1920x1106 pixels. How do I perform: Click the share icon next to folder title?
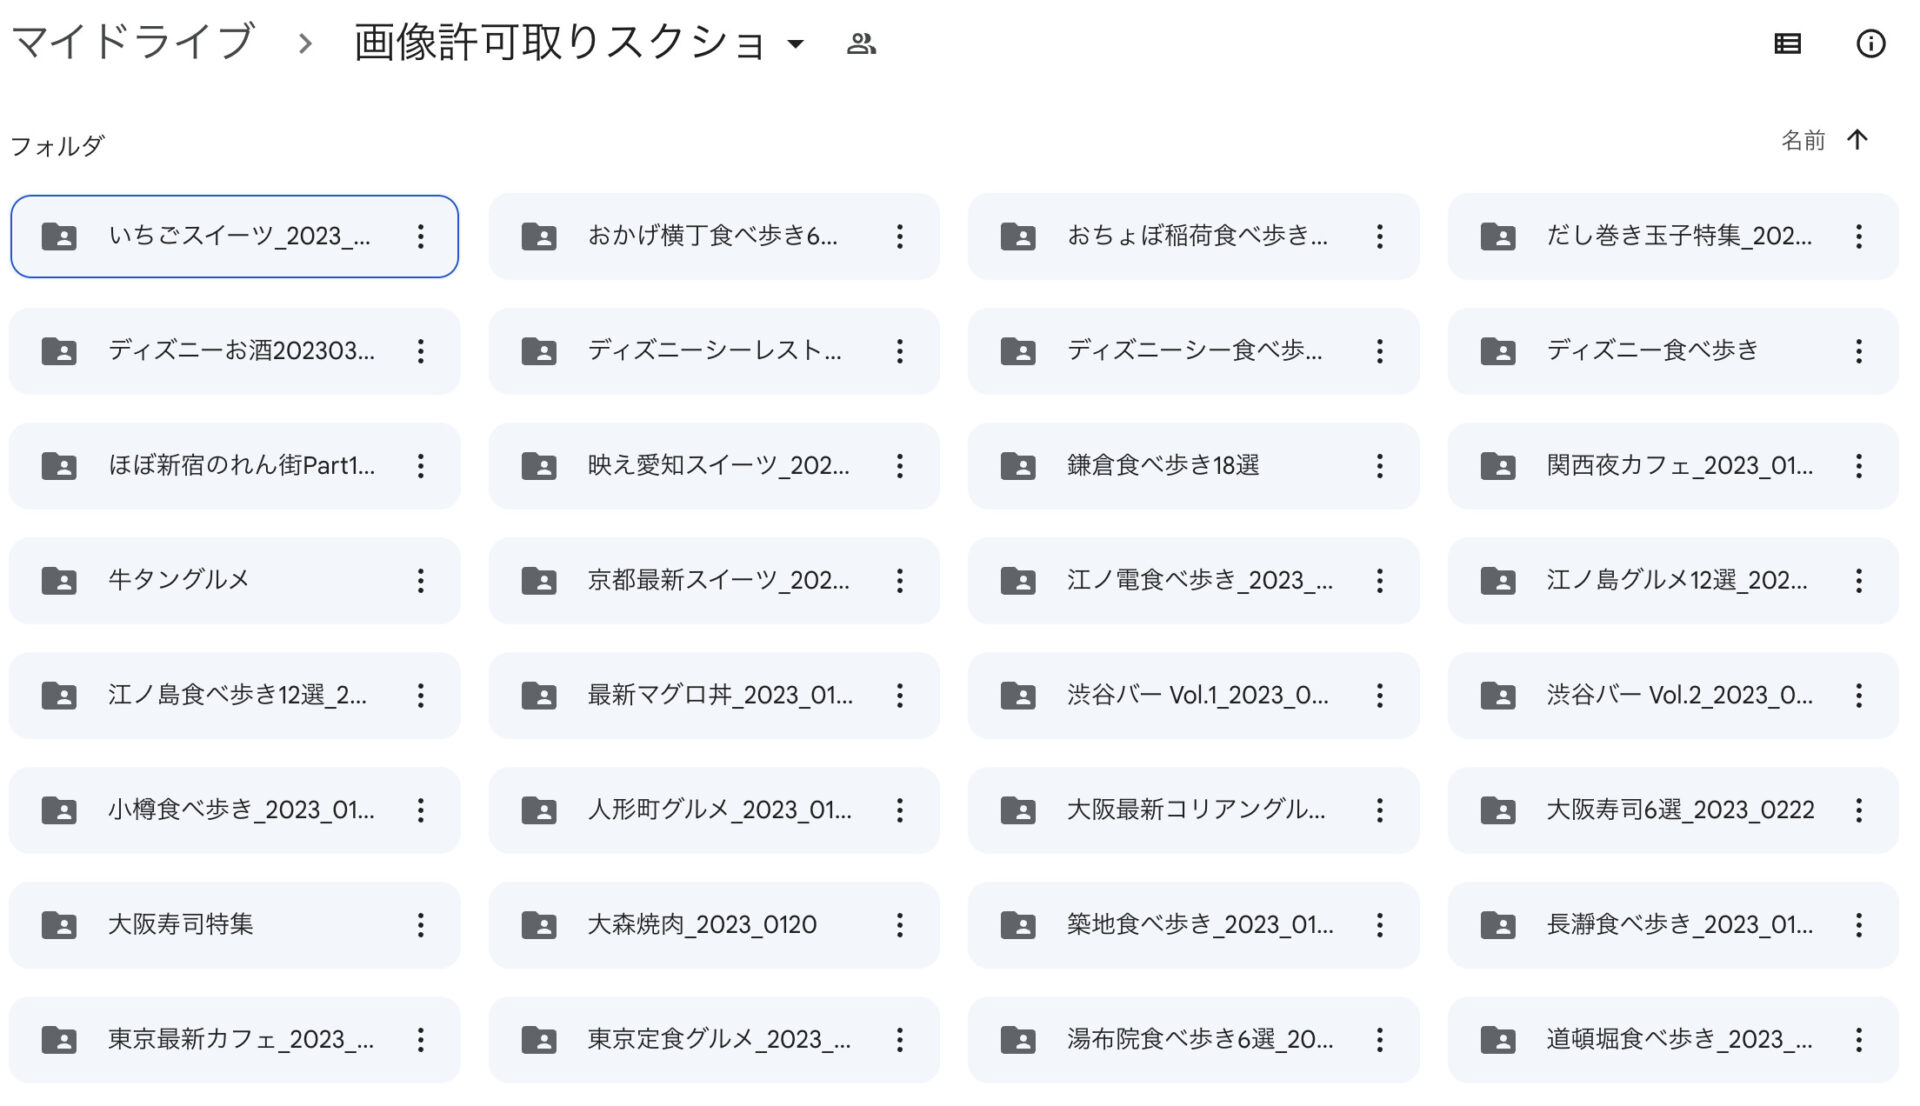862,44
